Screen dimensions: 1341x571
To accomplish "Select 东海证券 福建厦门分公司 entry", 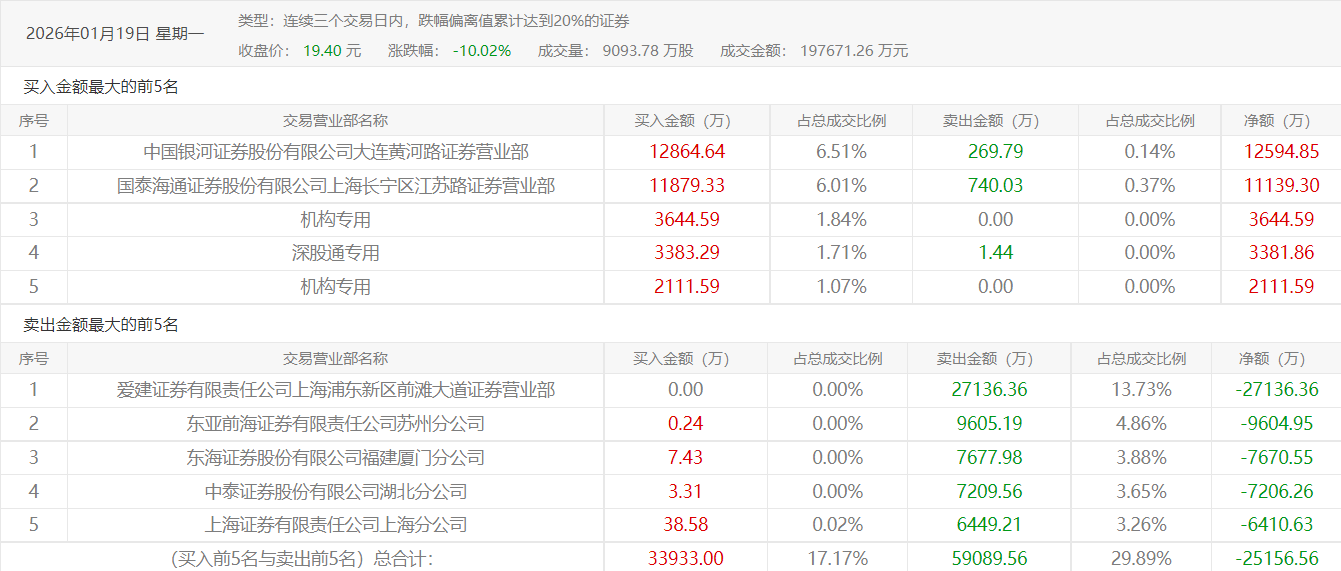I will point(336,458).
